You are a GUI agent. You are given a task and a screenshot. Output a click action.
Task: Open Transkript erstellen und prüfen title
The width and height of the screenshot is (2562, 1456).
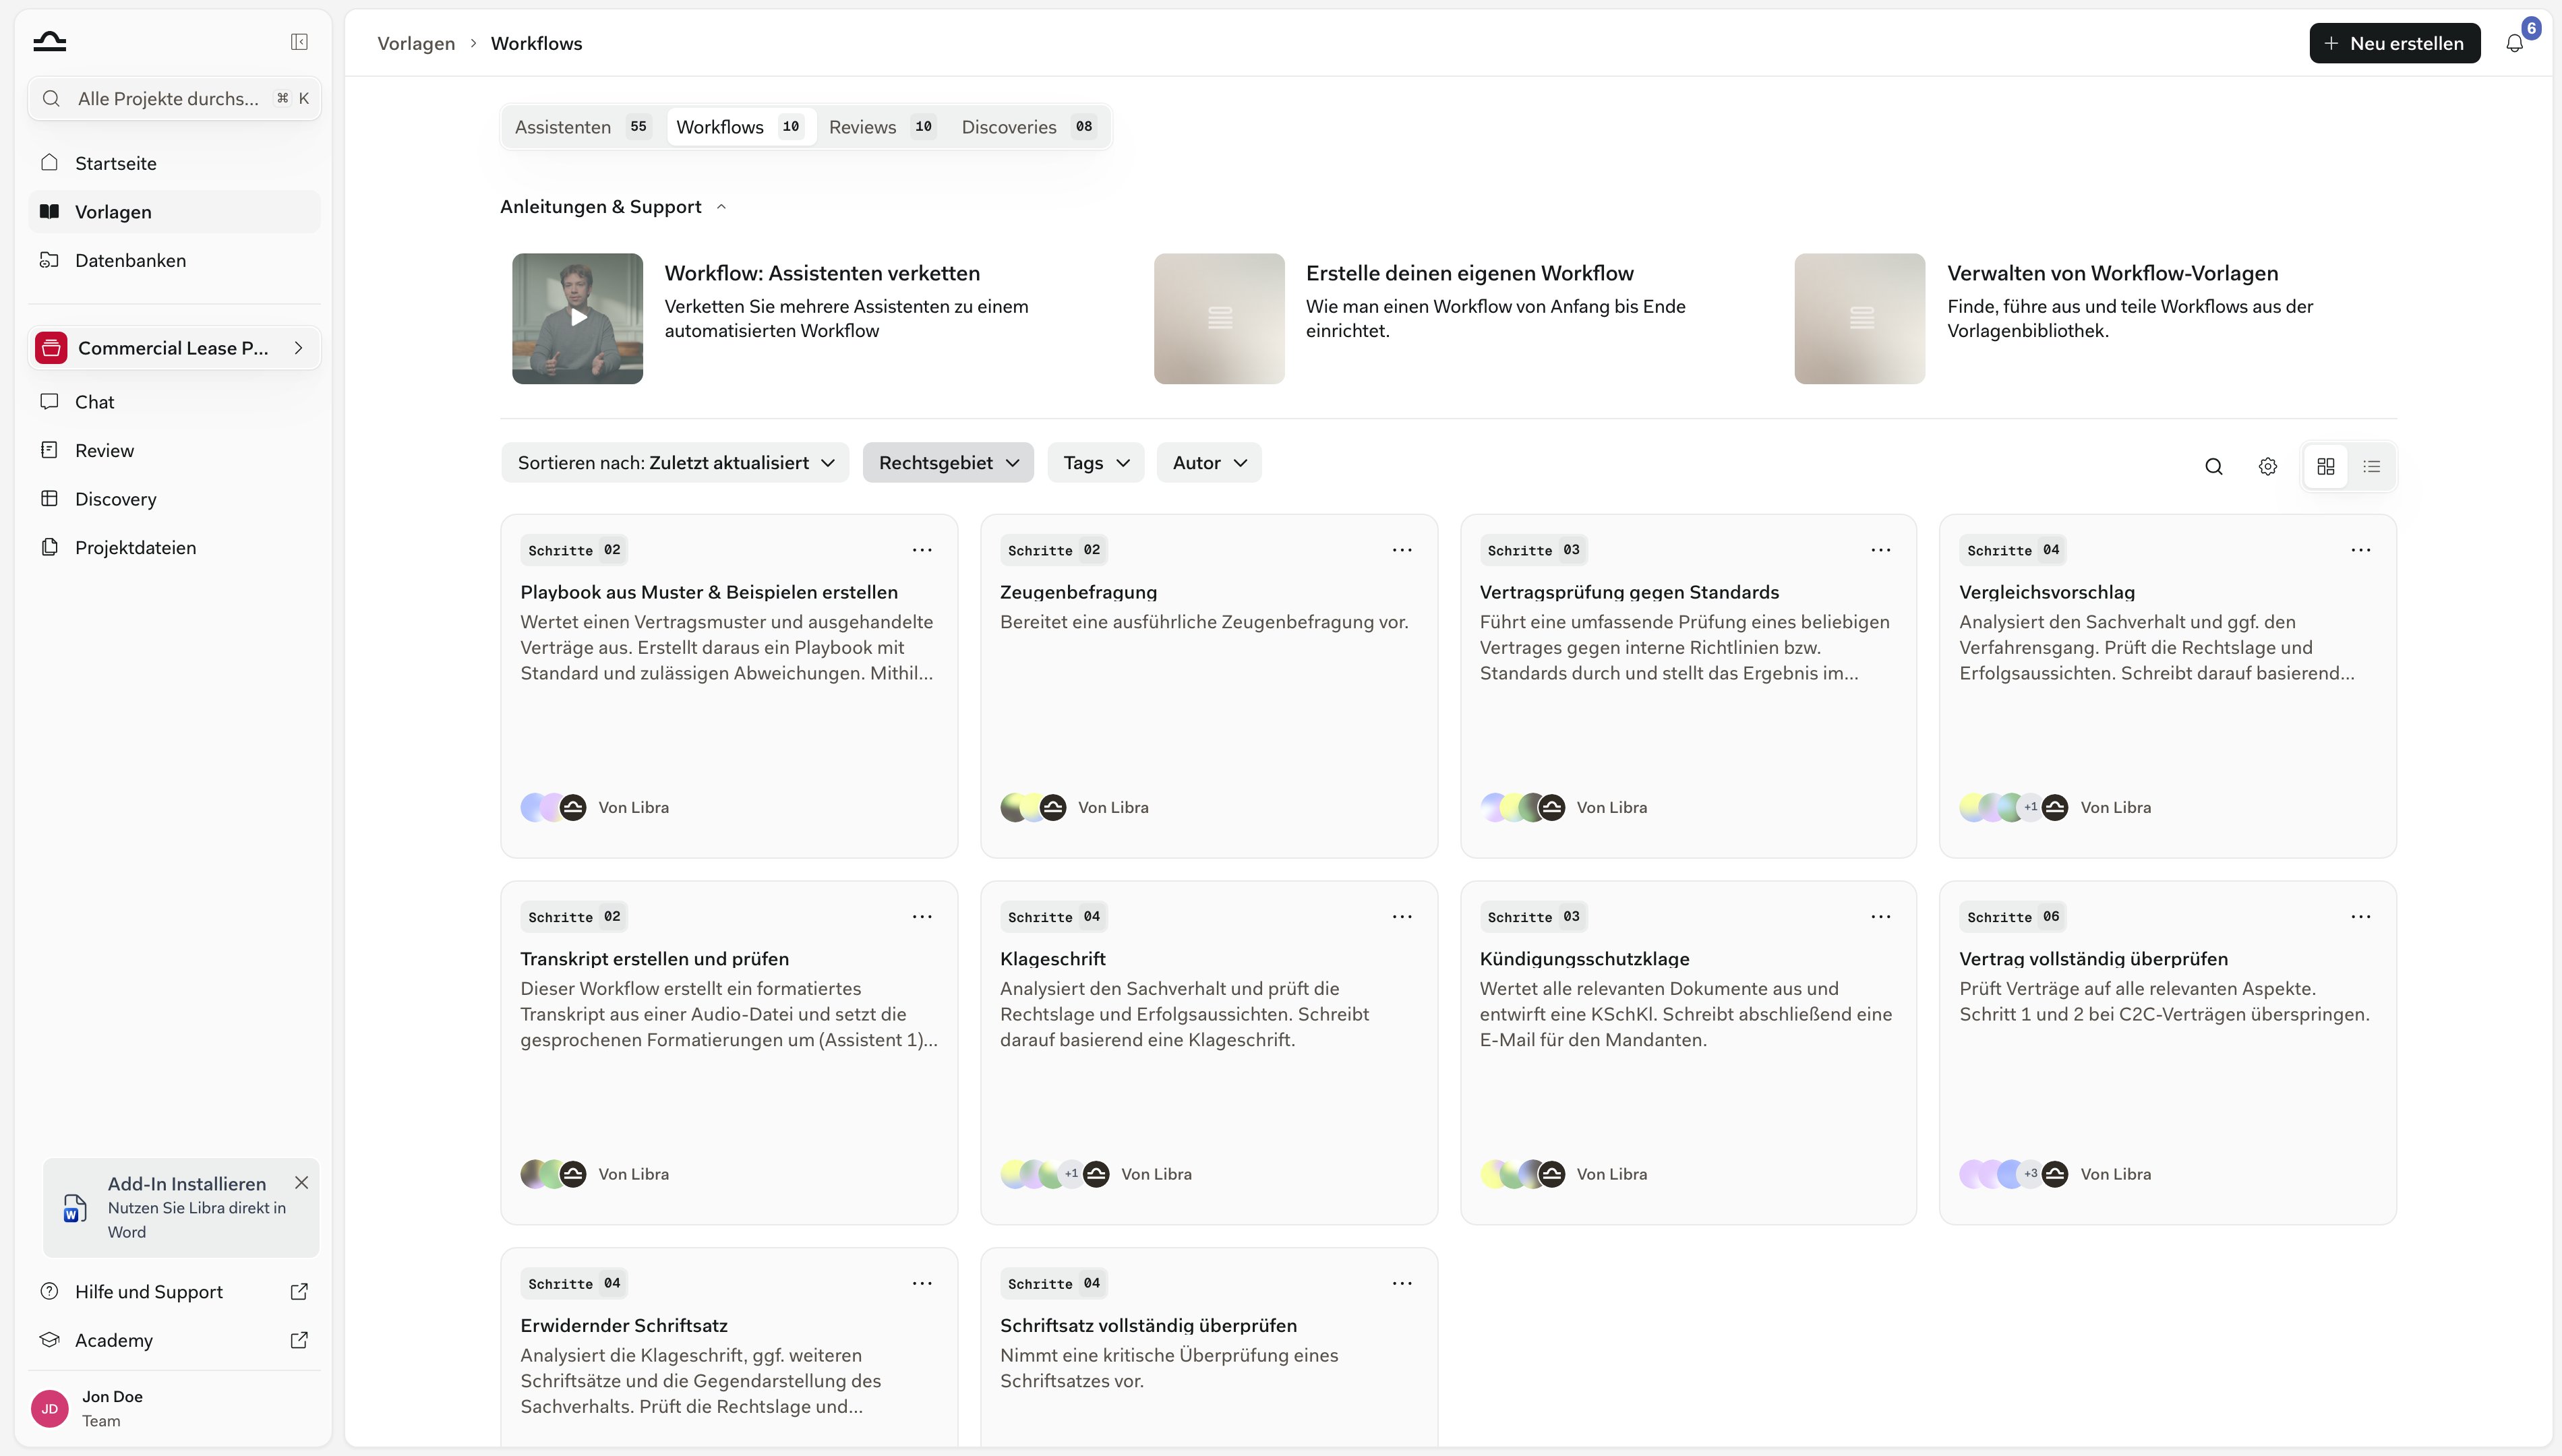654,959
